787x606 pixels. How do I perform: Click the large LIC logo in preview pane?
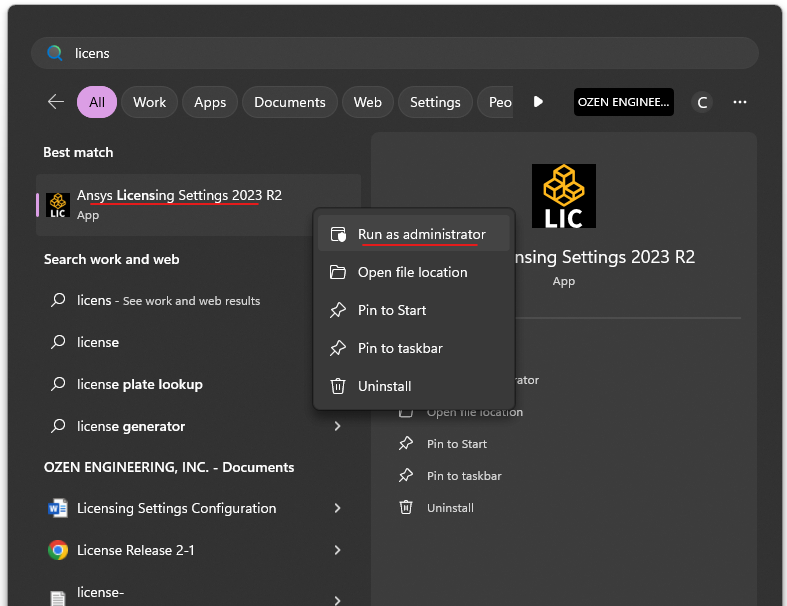[x=563, y=196]
